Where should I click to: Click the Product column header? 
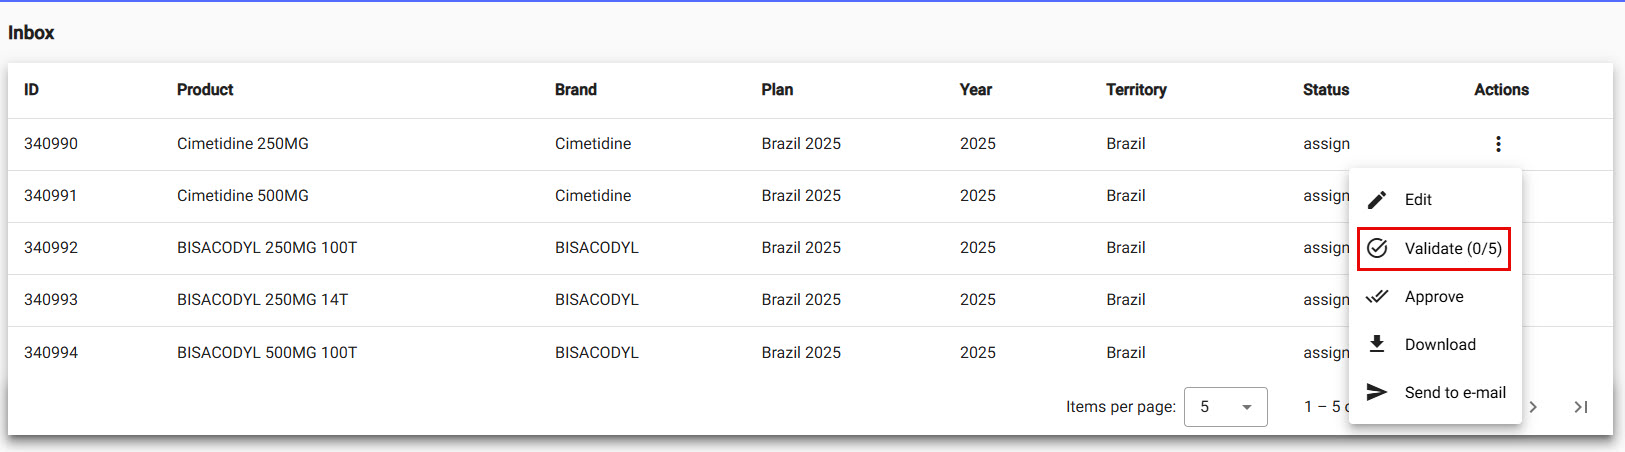pyautogui.click(x=205, y=90)
